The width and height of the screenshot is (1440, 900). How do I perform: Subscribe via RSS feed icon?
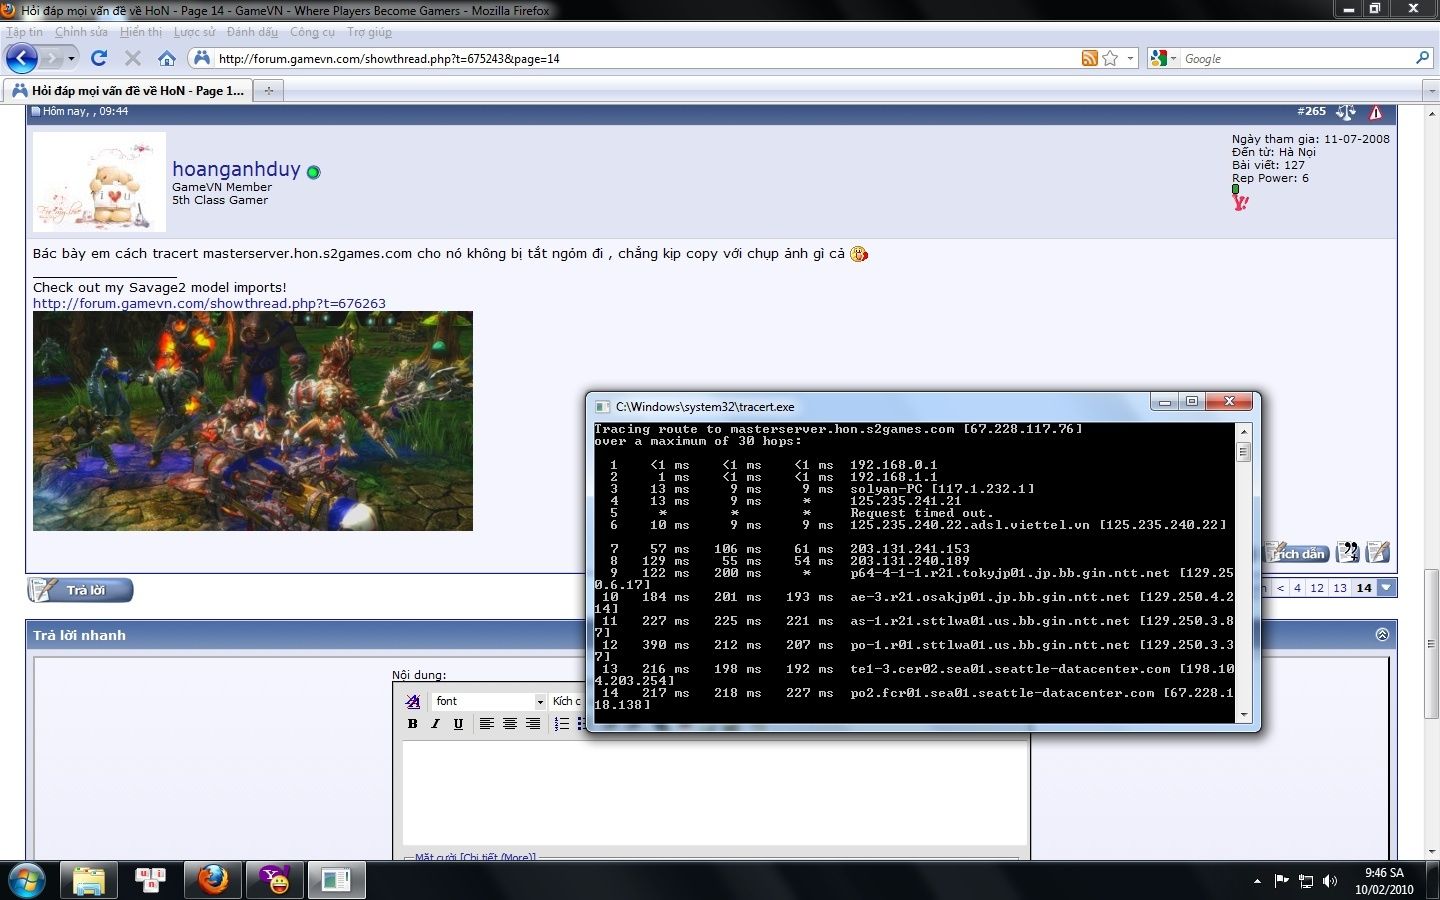(x=1090, y=58)
